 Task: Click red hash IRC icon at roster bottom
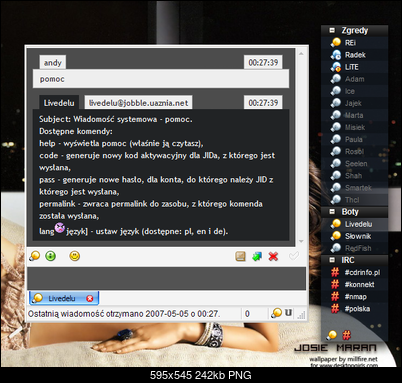point(347,334)
